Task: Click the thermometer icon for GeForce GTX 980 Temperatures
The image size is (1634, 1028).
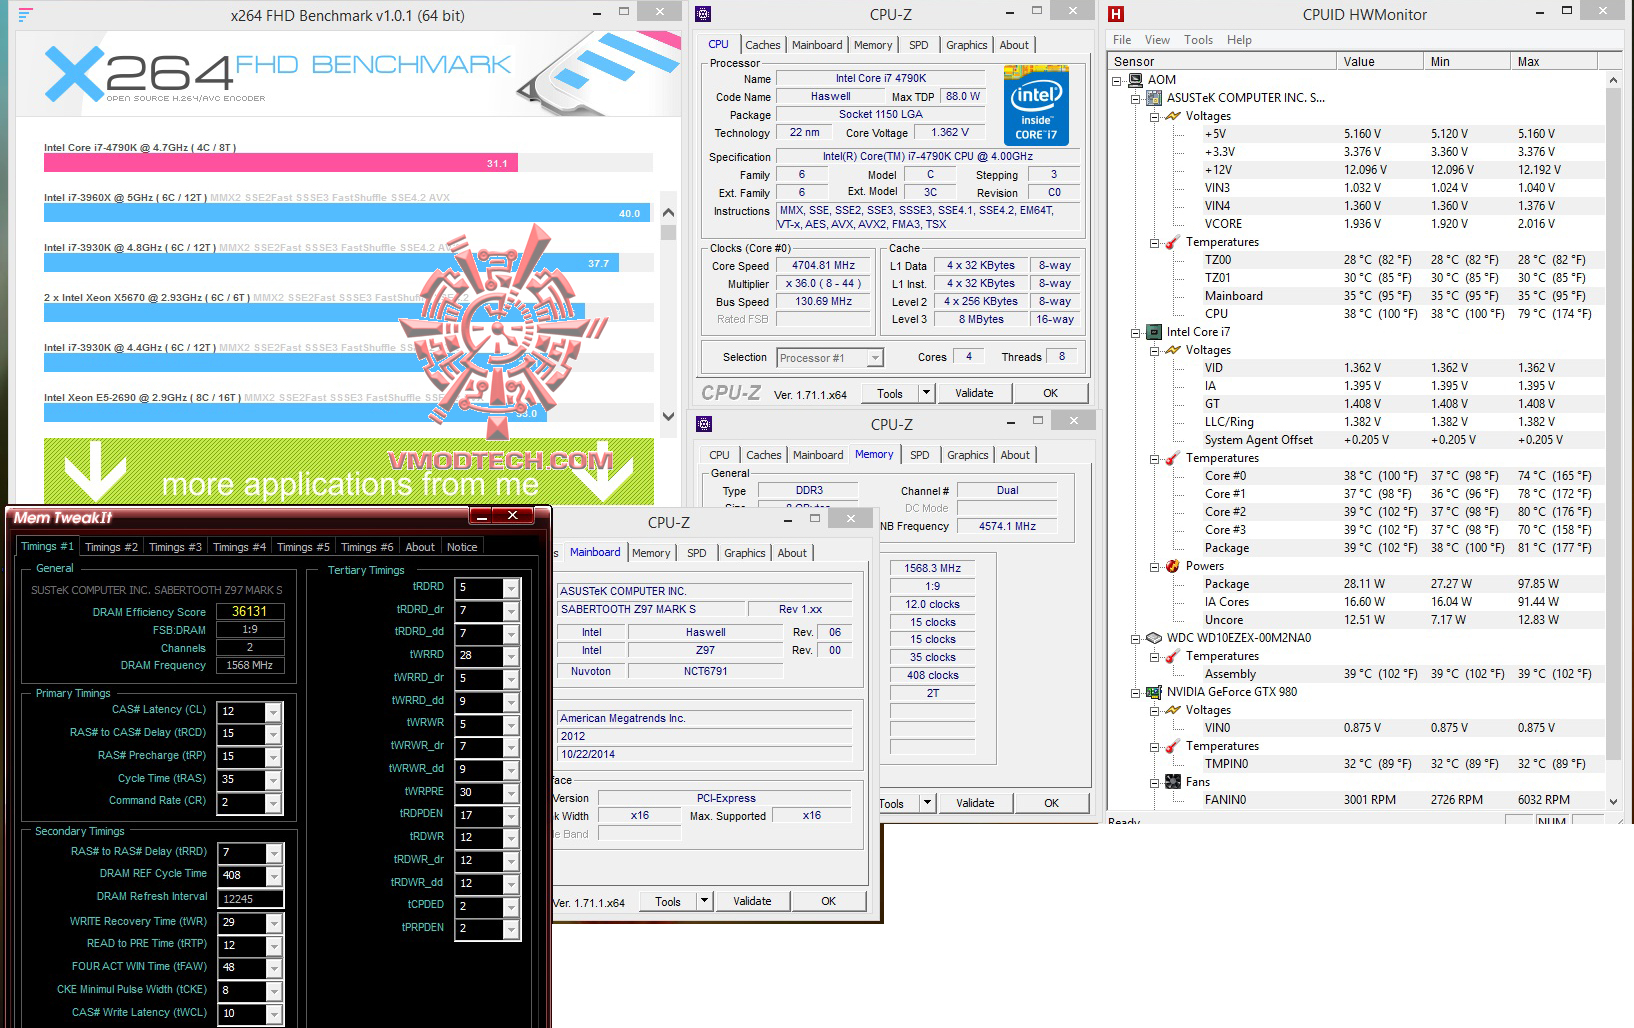Action: click(1173, 746)
